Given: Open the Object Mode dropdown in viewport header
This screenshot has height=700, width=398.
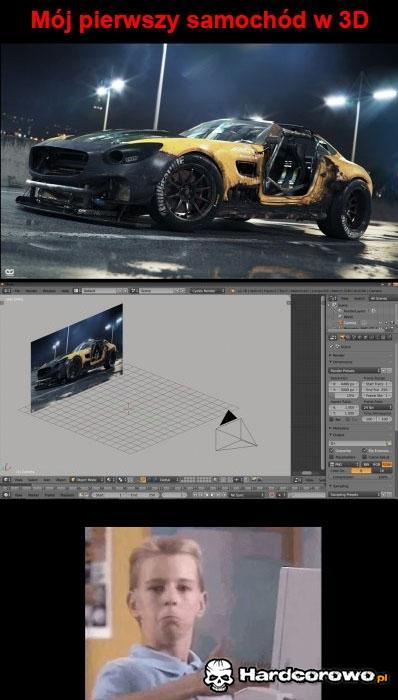Looking at the screenshot, I should 86,480.
